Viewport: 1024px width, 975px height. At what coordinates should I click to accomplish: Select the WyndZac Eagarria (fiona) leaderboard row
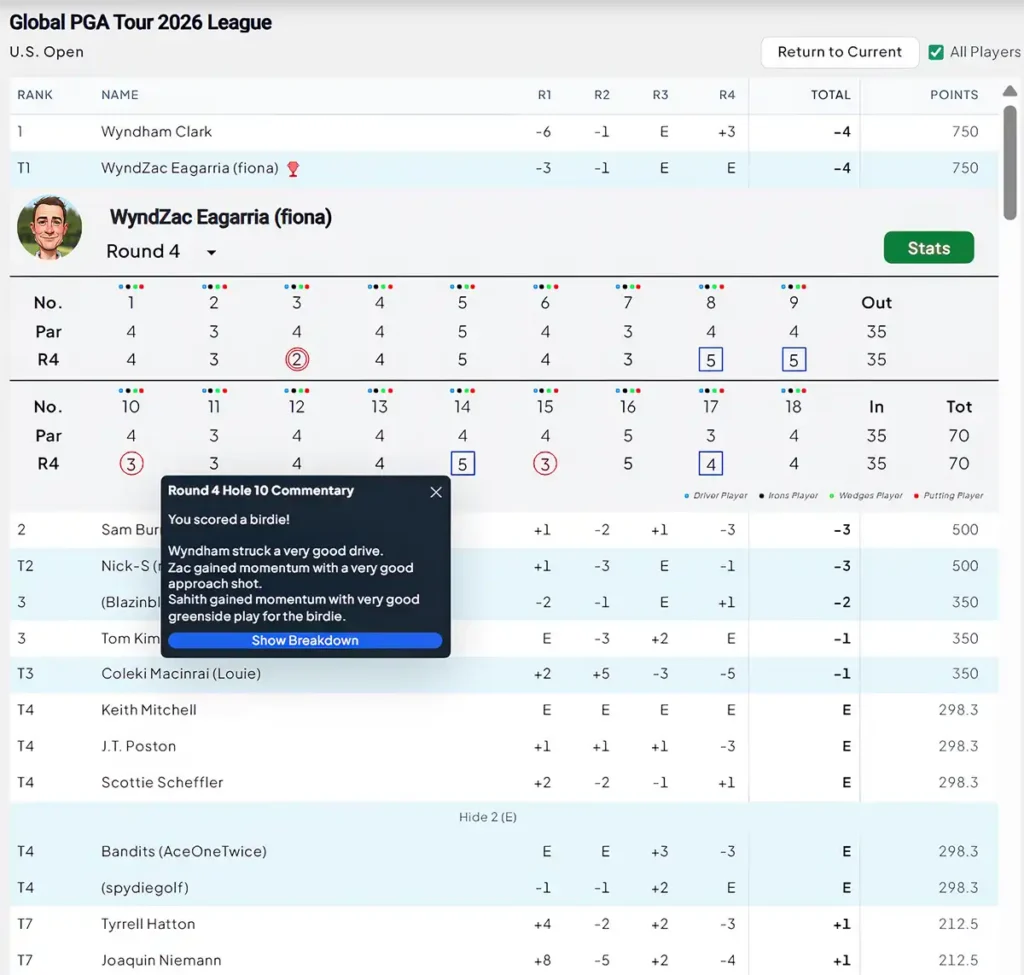[504, 168]
